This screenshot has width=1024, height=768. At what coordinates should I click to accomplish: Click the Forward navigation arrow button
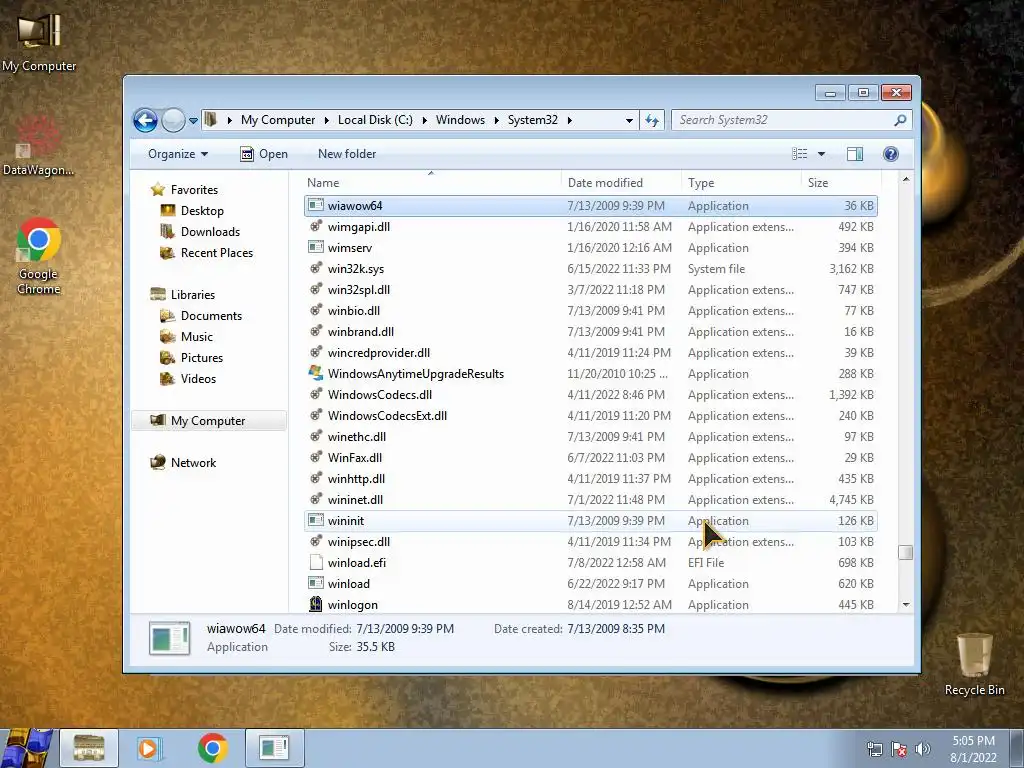(x=173, y=120)
